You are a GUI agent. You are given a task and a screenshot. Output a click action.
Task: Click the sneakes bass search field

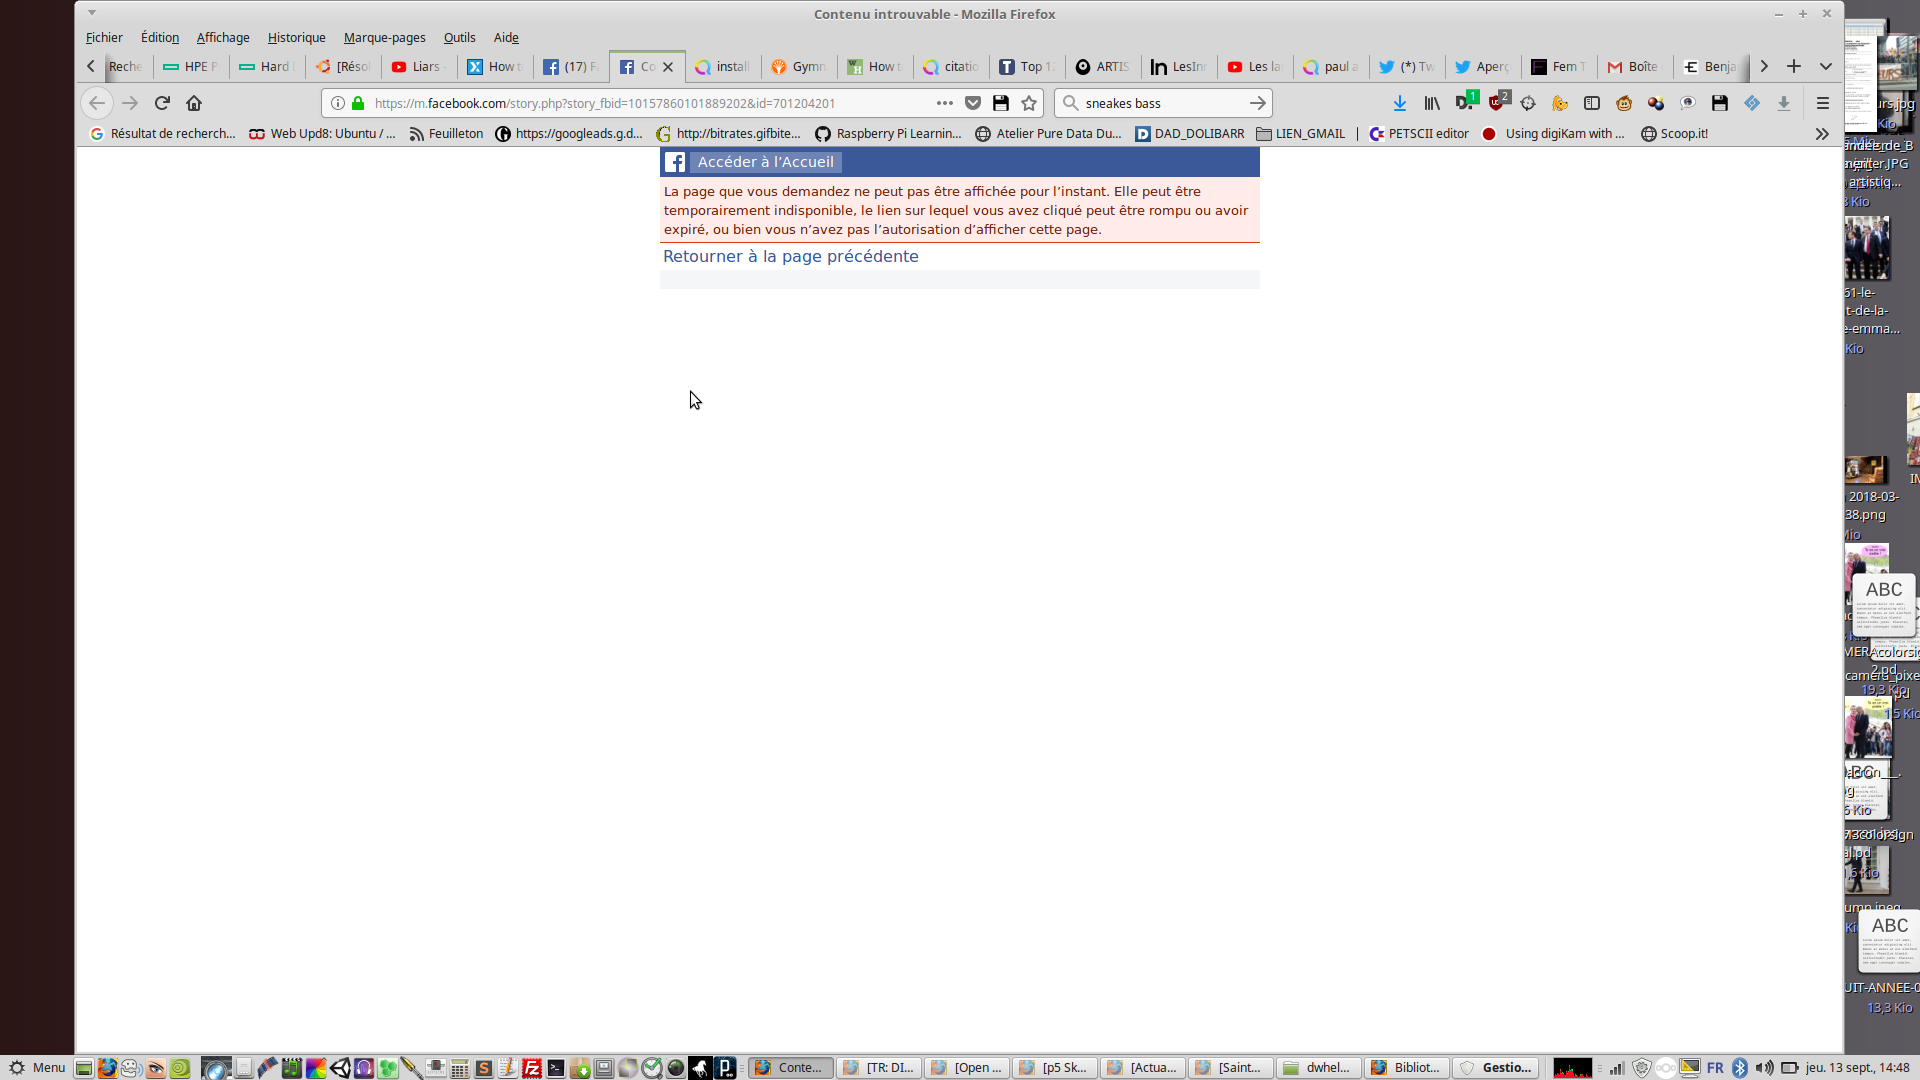tap(1160, 103)
